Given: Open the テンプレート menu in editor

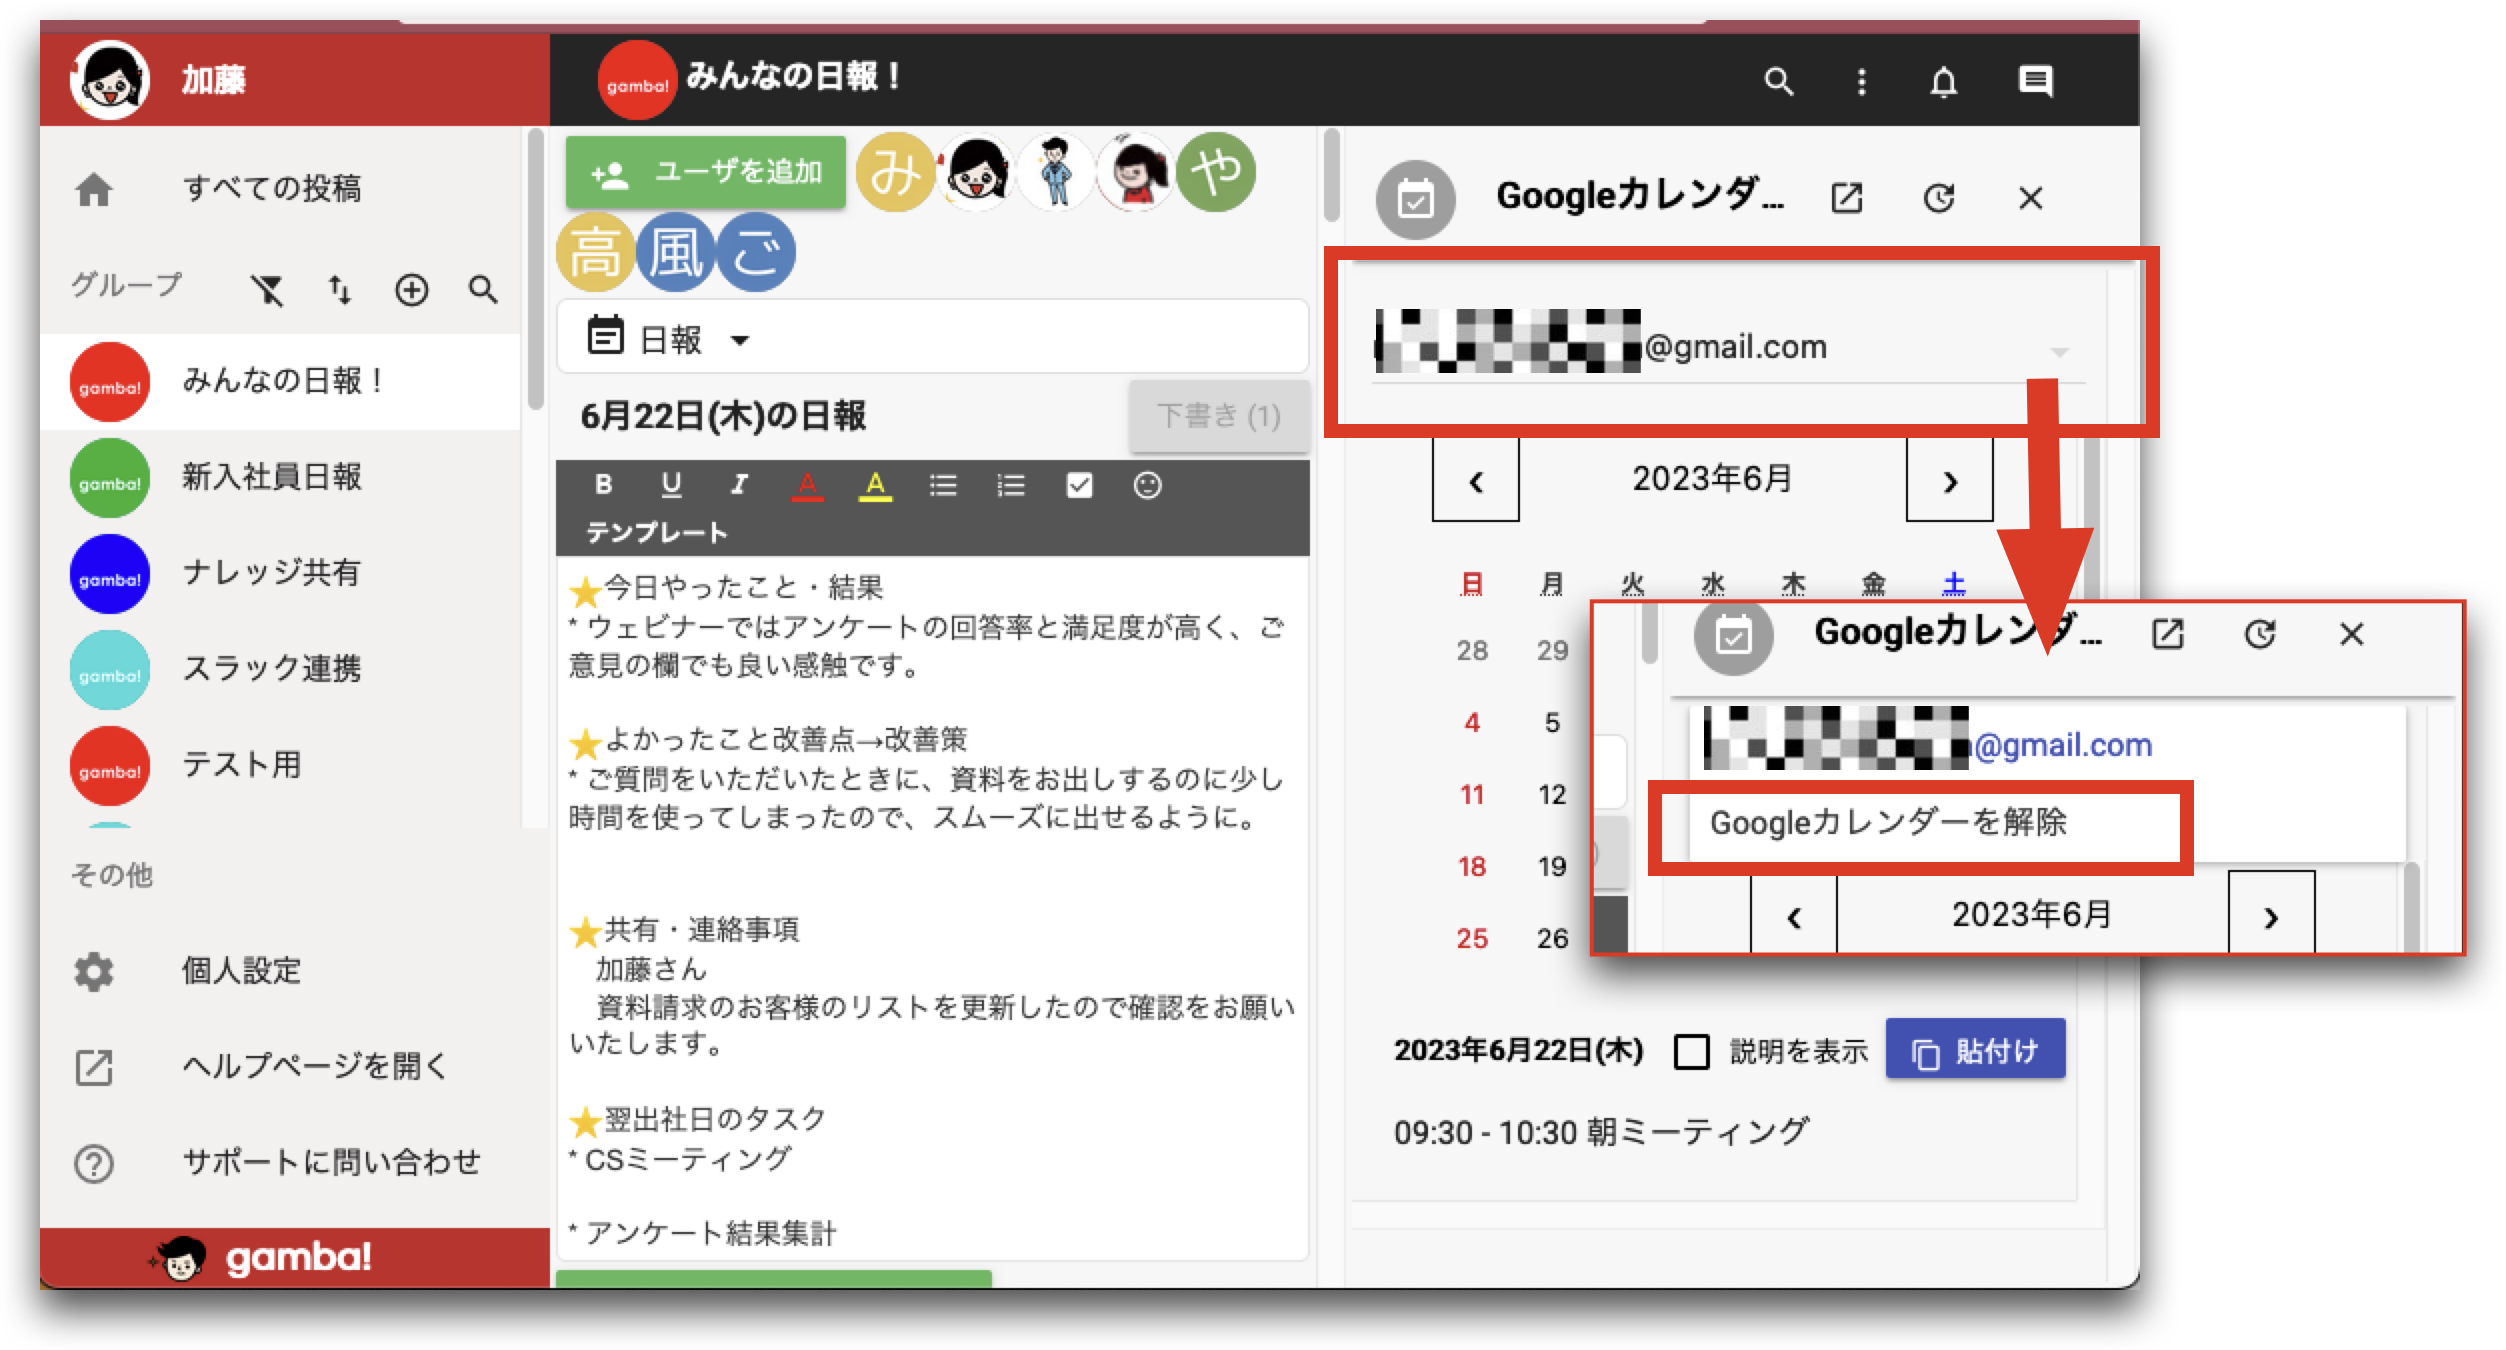Looking at the screenshot, I should pos(656,532).
